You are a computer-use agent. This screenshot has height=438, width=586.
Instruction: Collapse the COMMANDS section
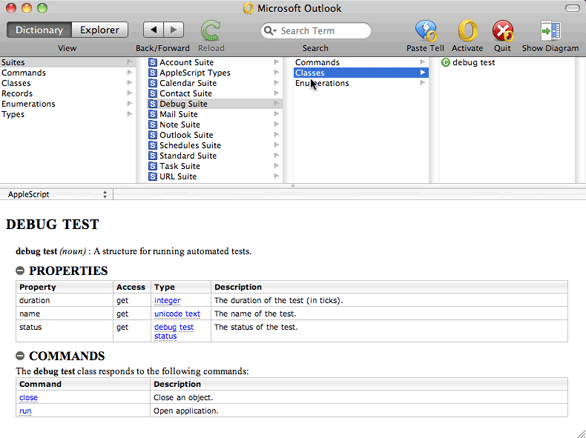20,356
